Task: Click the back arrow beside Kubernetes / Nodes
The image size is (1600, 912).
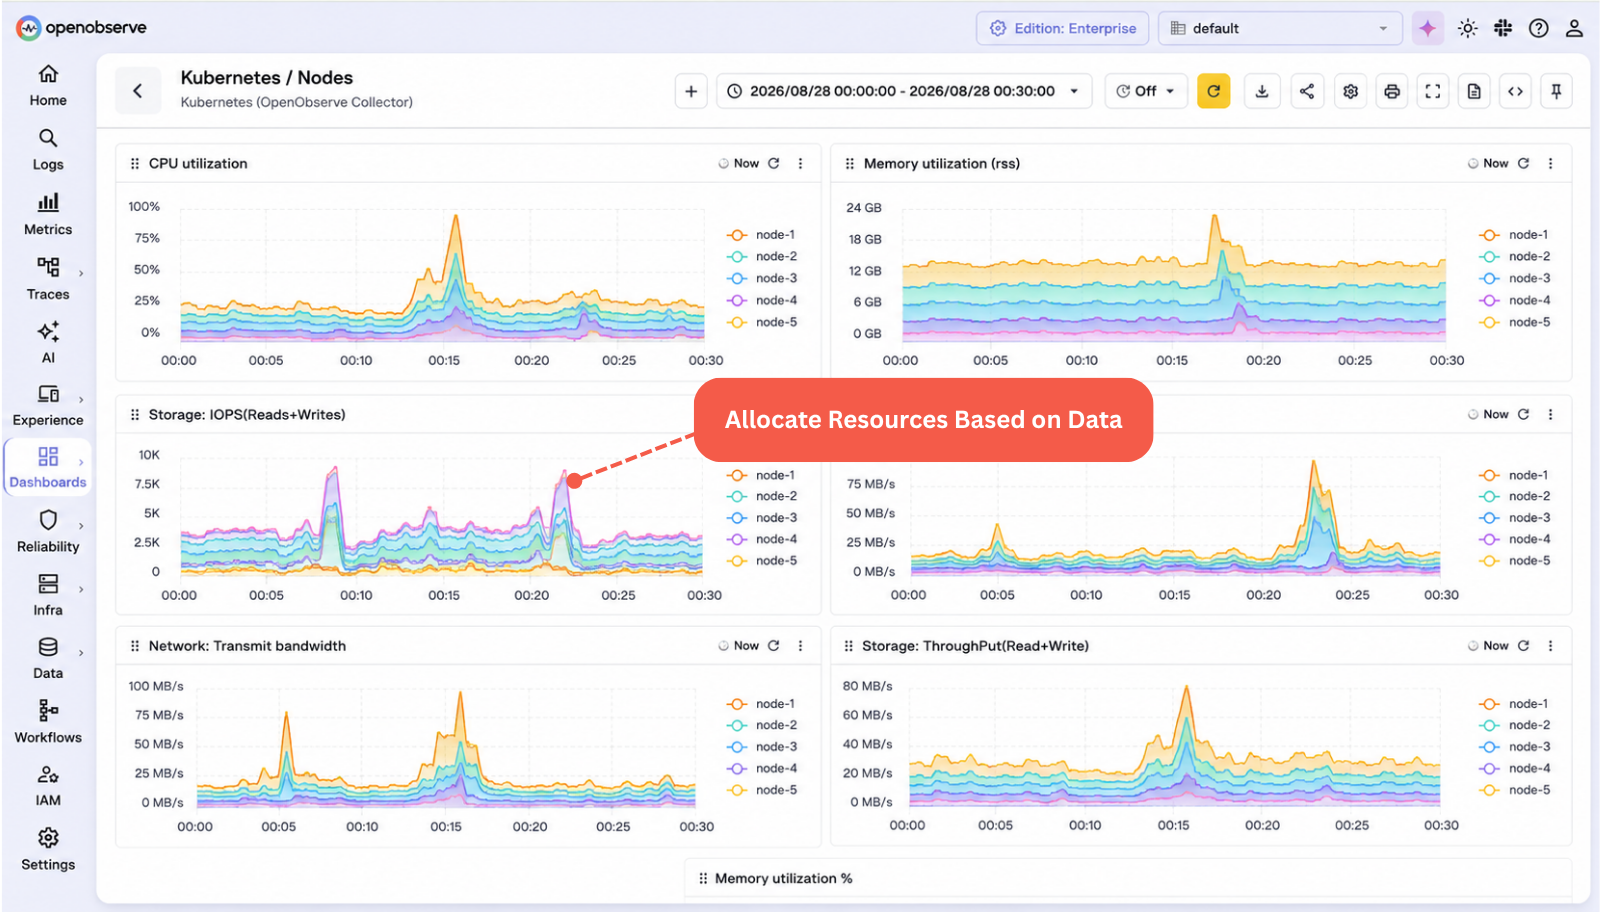Action: [x=138, y=91]
